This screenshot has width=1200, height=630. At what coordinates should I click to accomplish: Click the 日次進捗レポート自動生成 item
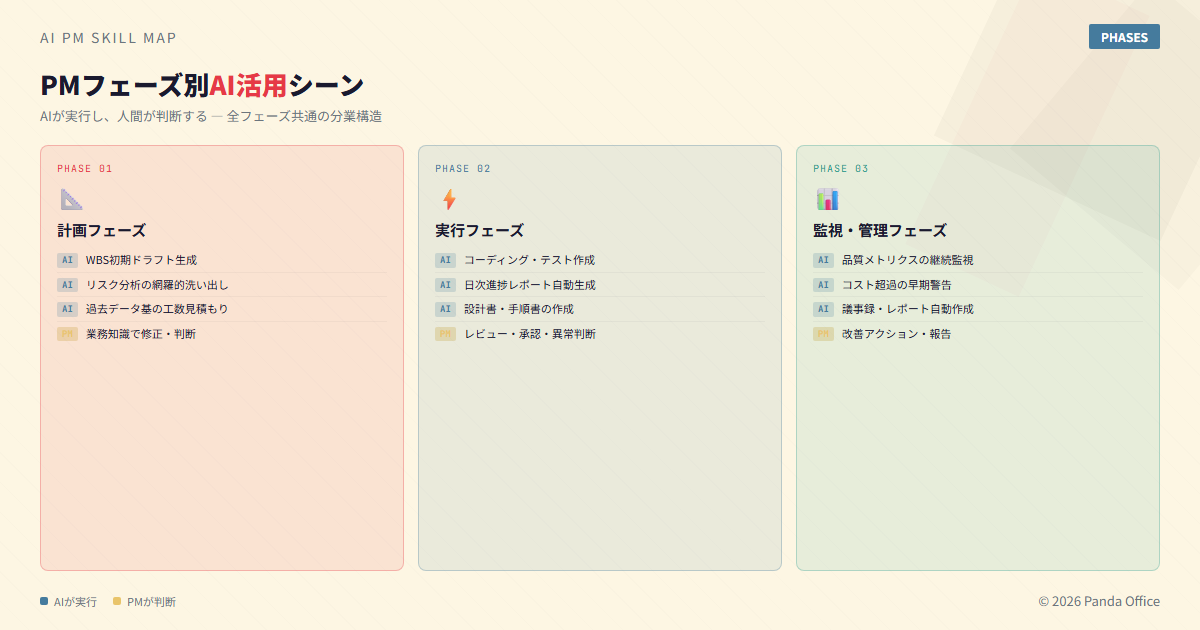(x=529, y=285)
